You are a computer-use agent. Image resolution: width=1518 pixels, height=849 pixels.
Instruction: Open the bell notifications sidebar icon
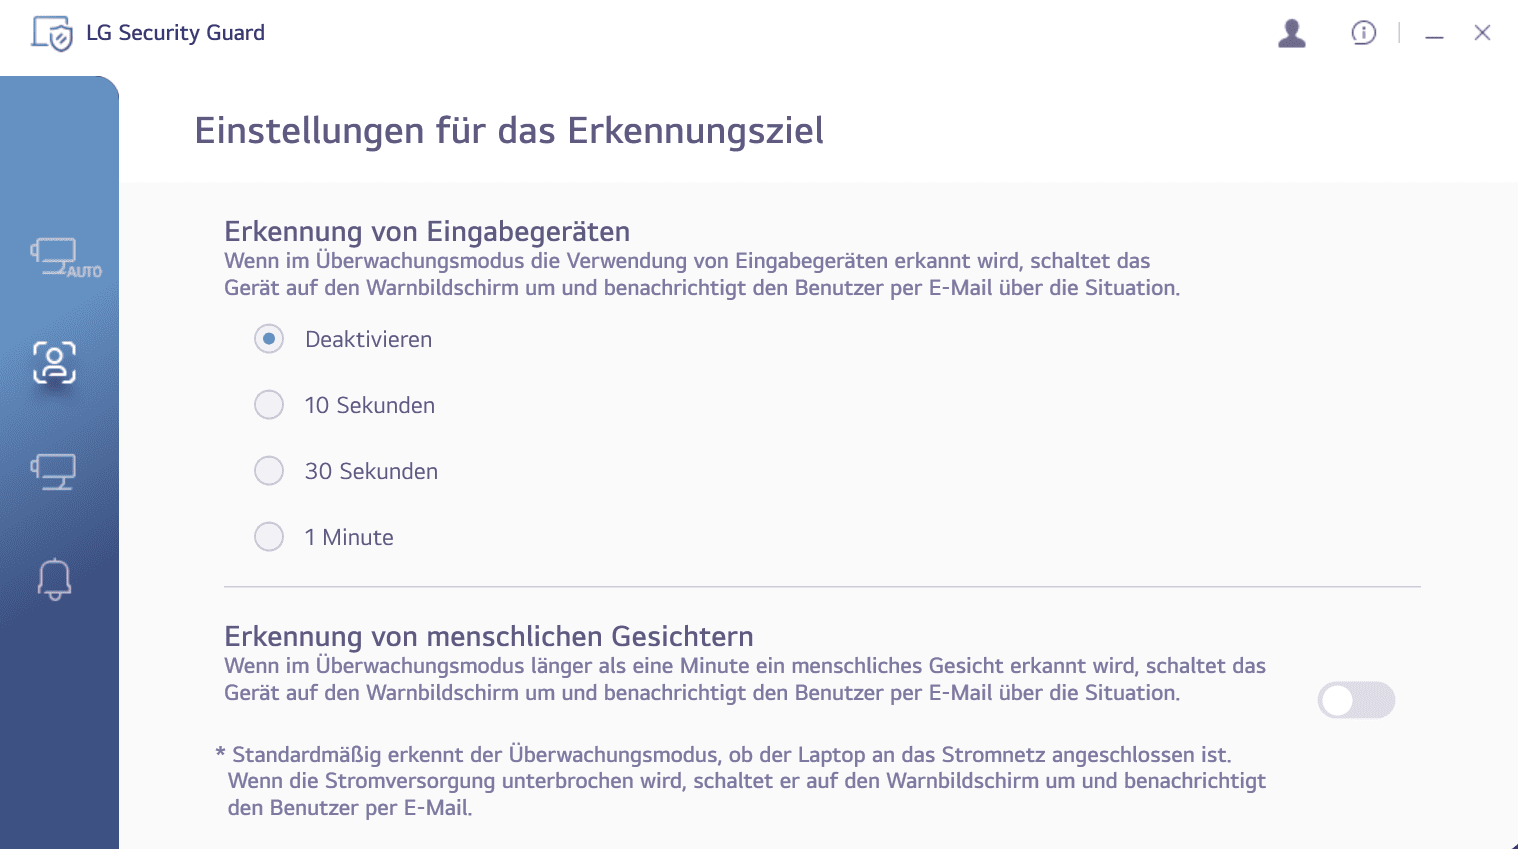click(55, 579)
